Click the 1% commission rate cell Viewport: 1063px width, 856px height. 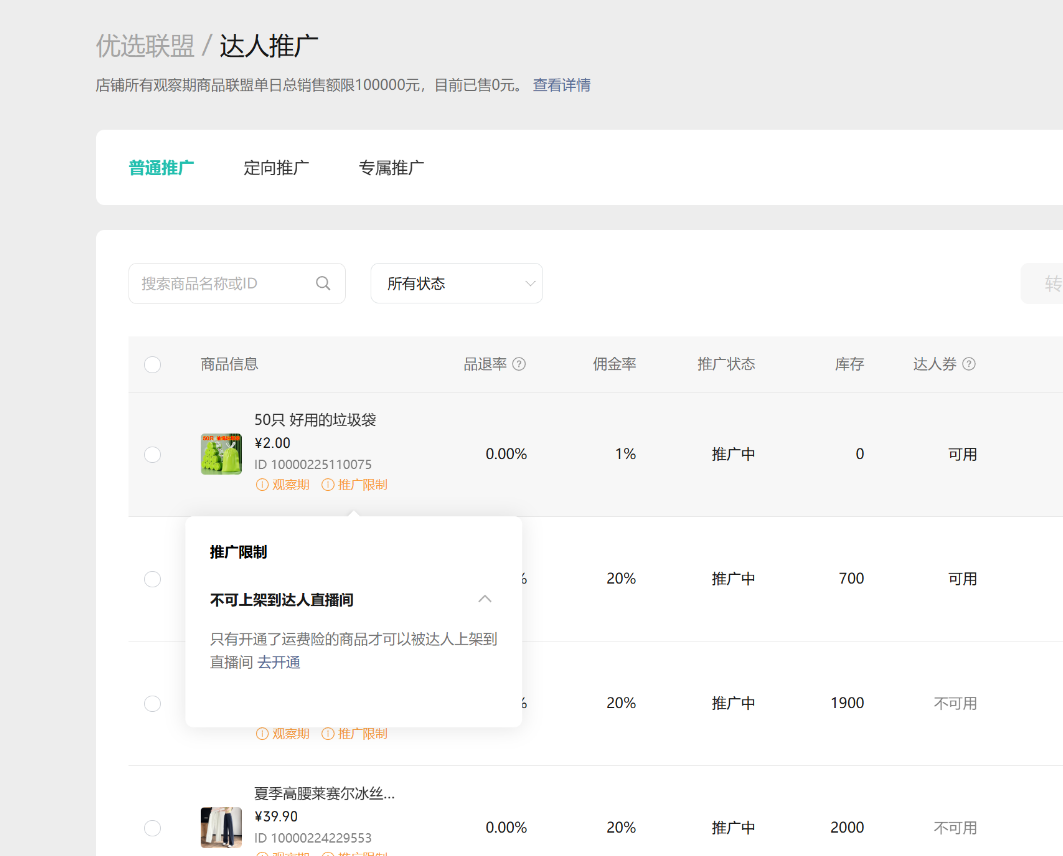pyautogui.click(x=625, y=454)
